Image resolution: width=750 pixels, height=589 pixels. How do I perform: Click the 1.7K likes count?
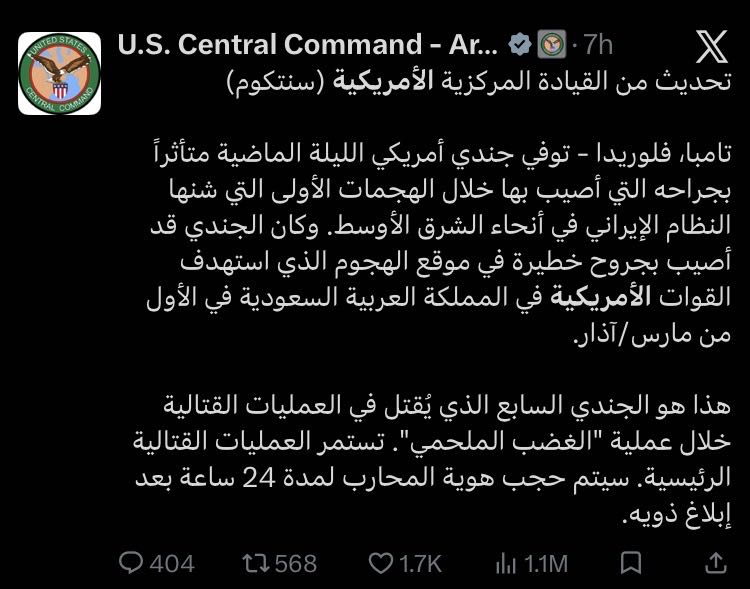click(420, 564)
